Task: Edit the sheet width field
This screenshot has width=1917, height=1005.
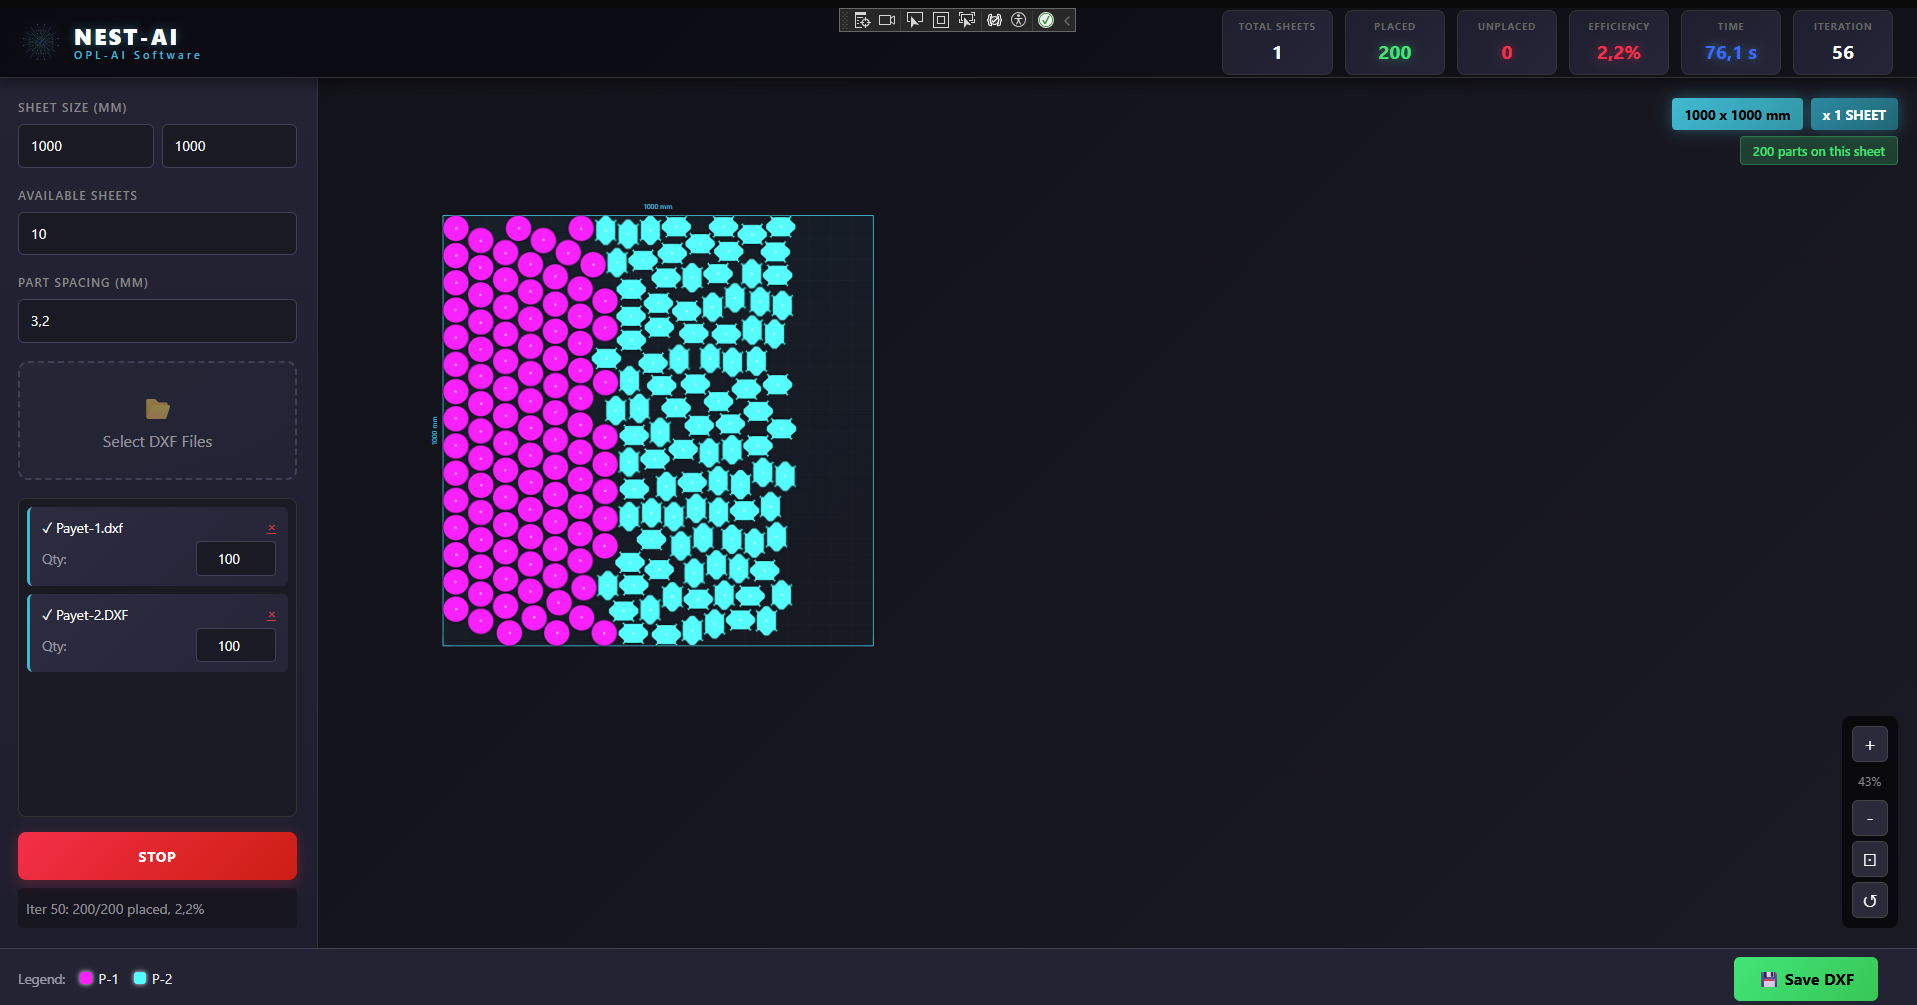Action: coord(86,146)
